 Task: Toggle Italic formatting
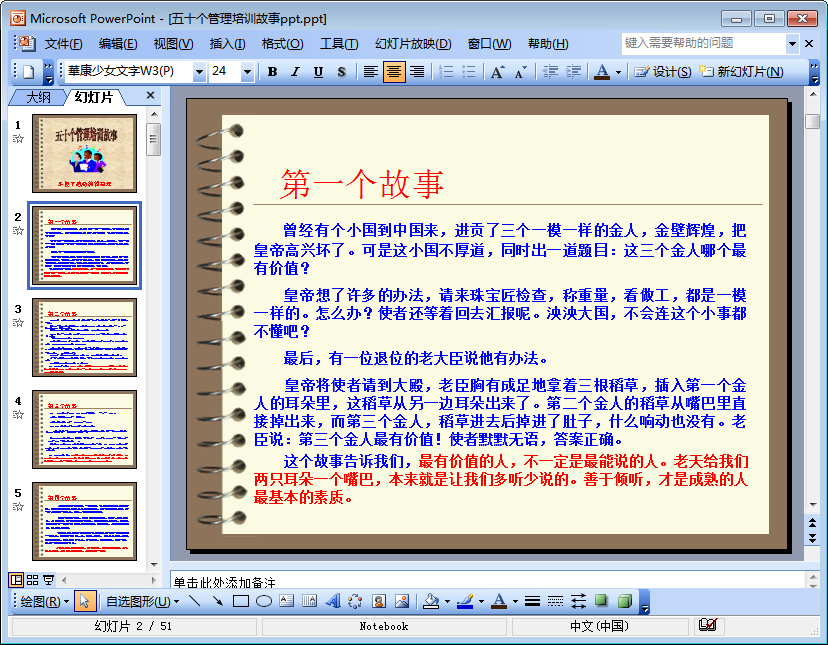pyautogui.click(x=295, y=72)
